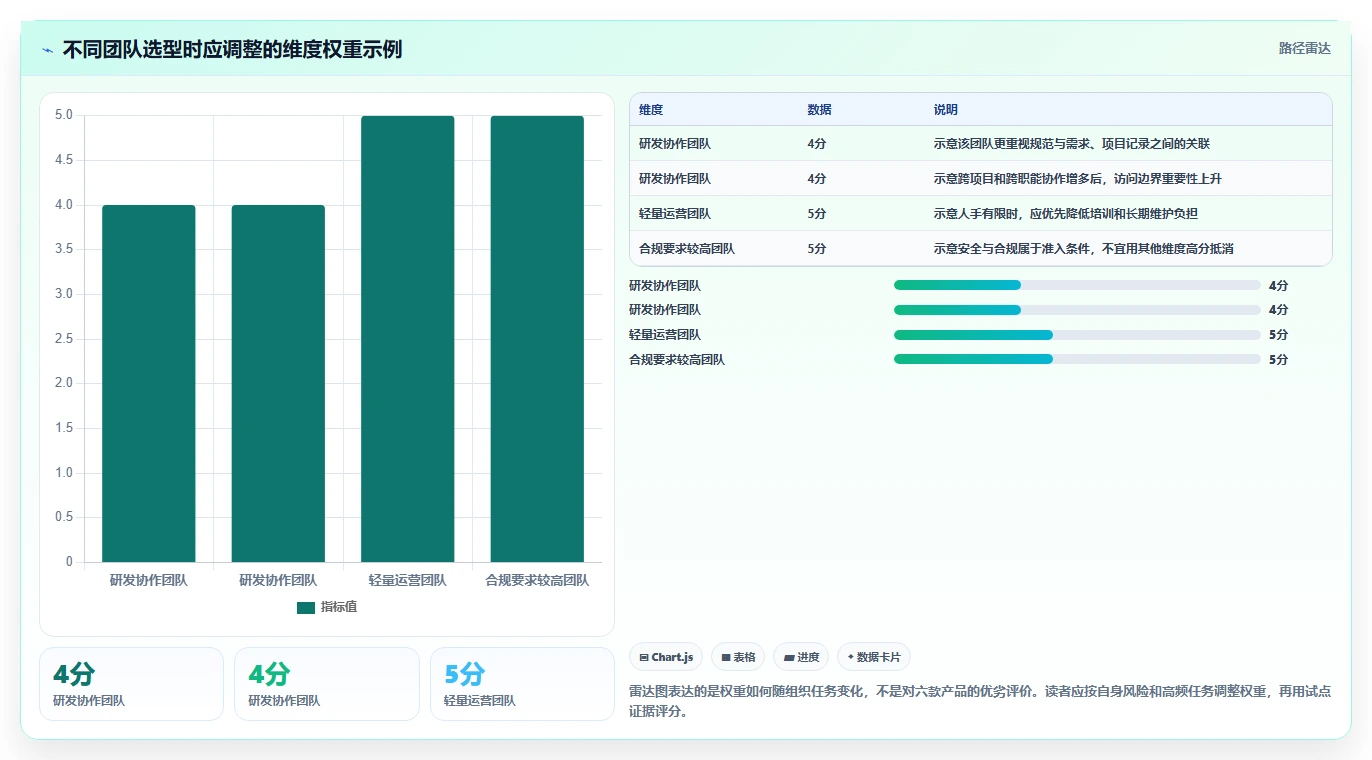Click the 合规要求较高团队 bar in the chart
This screenshot has height=760, width=1372.
tap(537, 339)
